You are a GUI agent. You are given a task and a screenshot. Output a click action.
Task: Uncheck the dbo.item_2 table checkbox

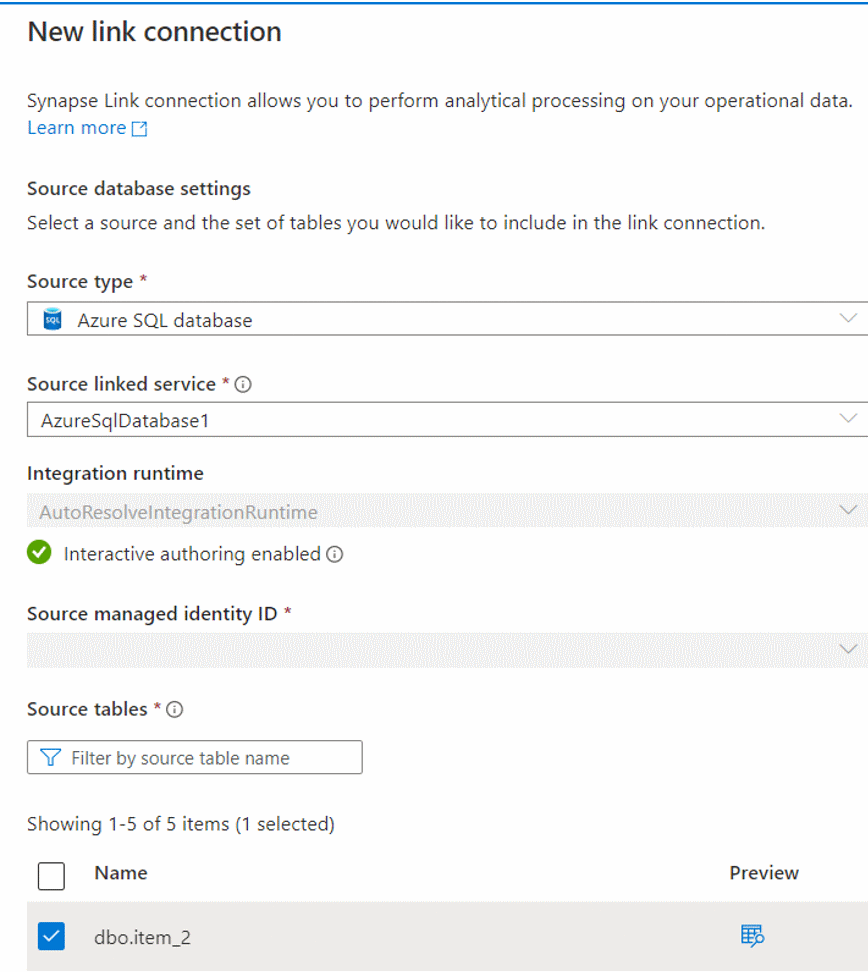[x=50, y=935]
